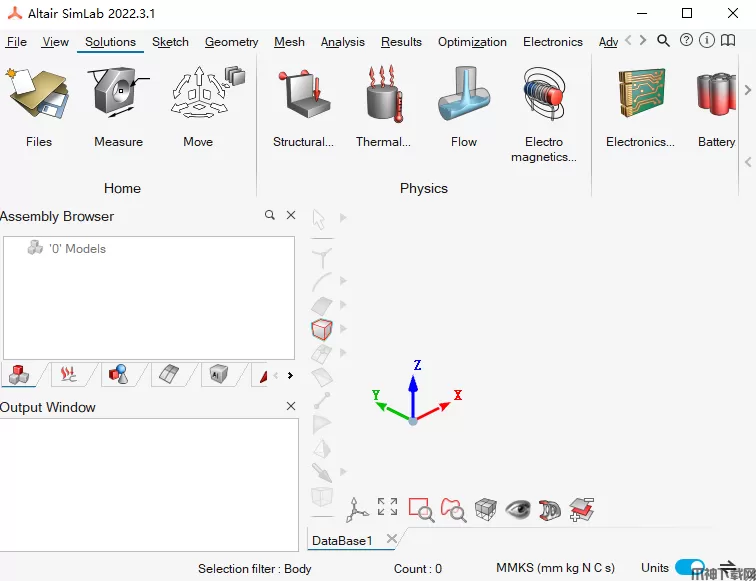
Task: Open the Thermal physics solutions
Action: [x=383, y=107]
